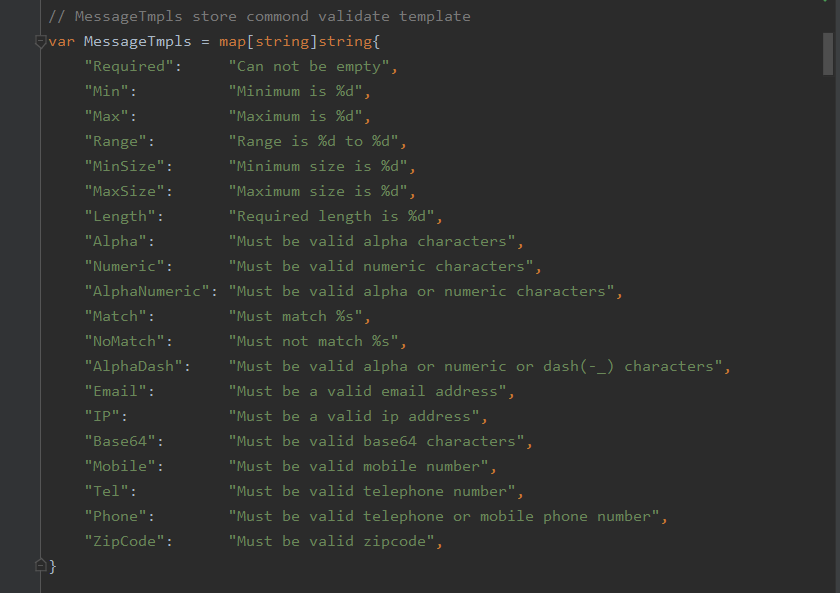The image size is (840, 593).
Task: Click the "Must be valid mobile number" string
Action: [x=359, y=466]
